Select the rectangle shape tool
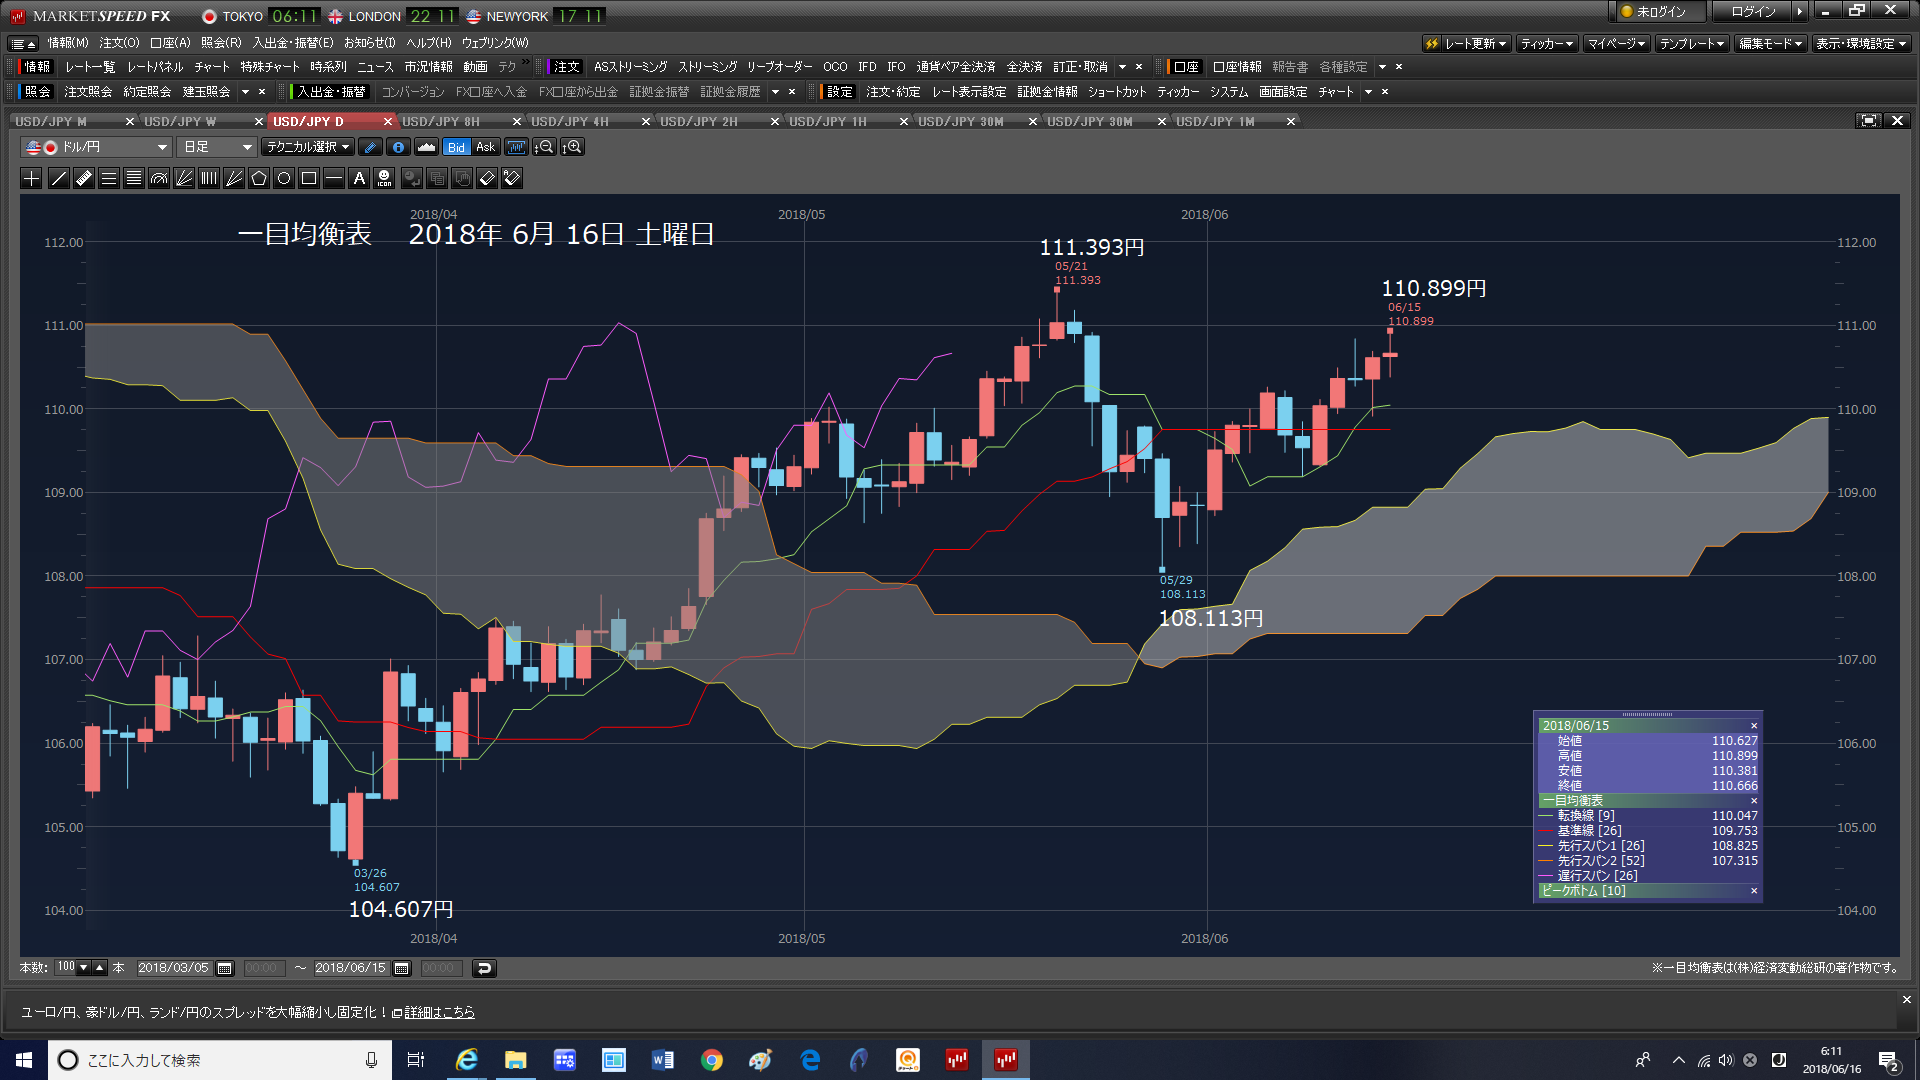Screen dimensions: 1920x1080 point(309,179)
